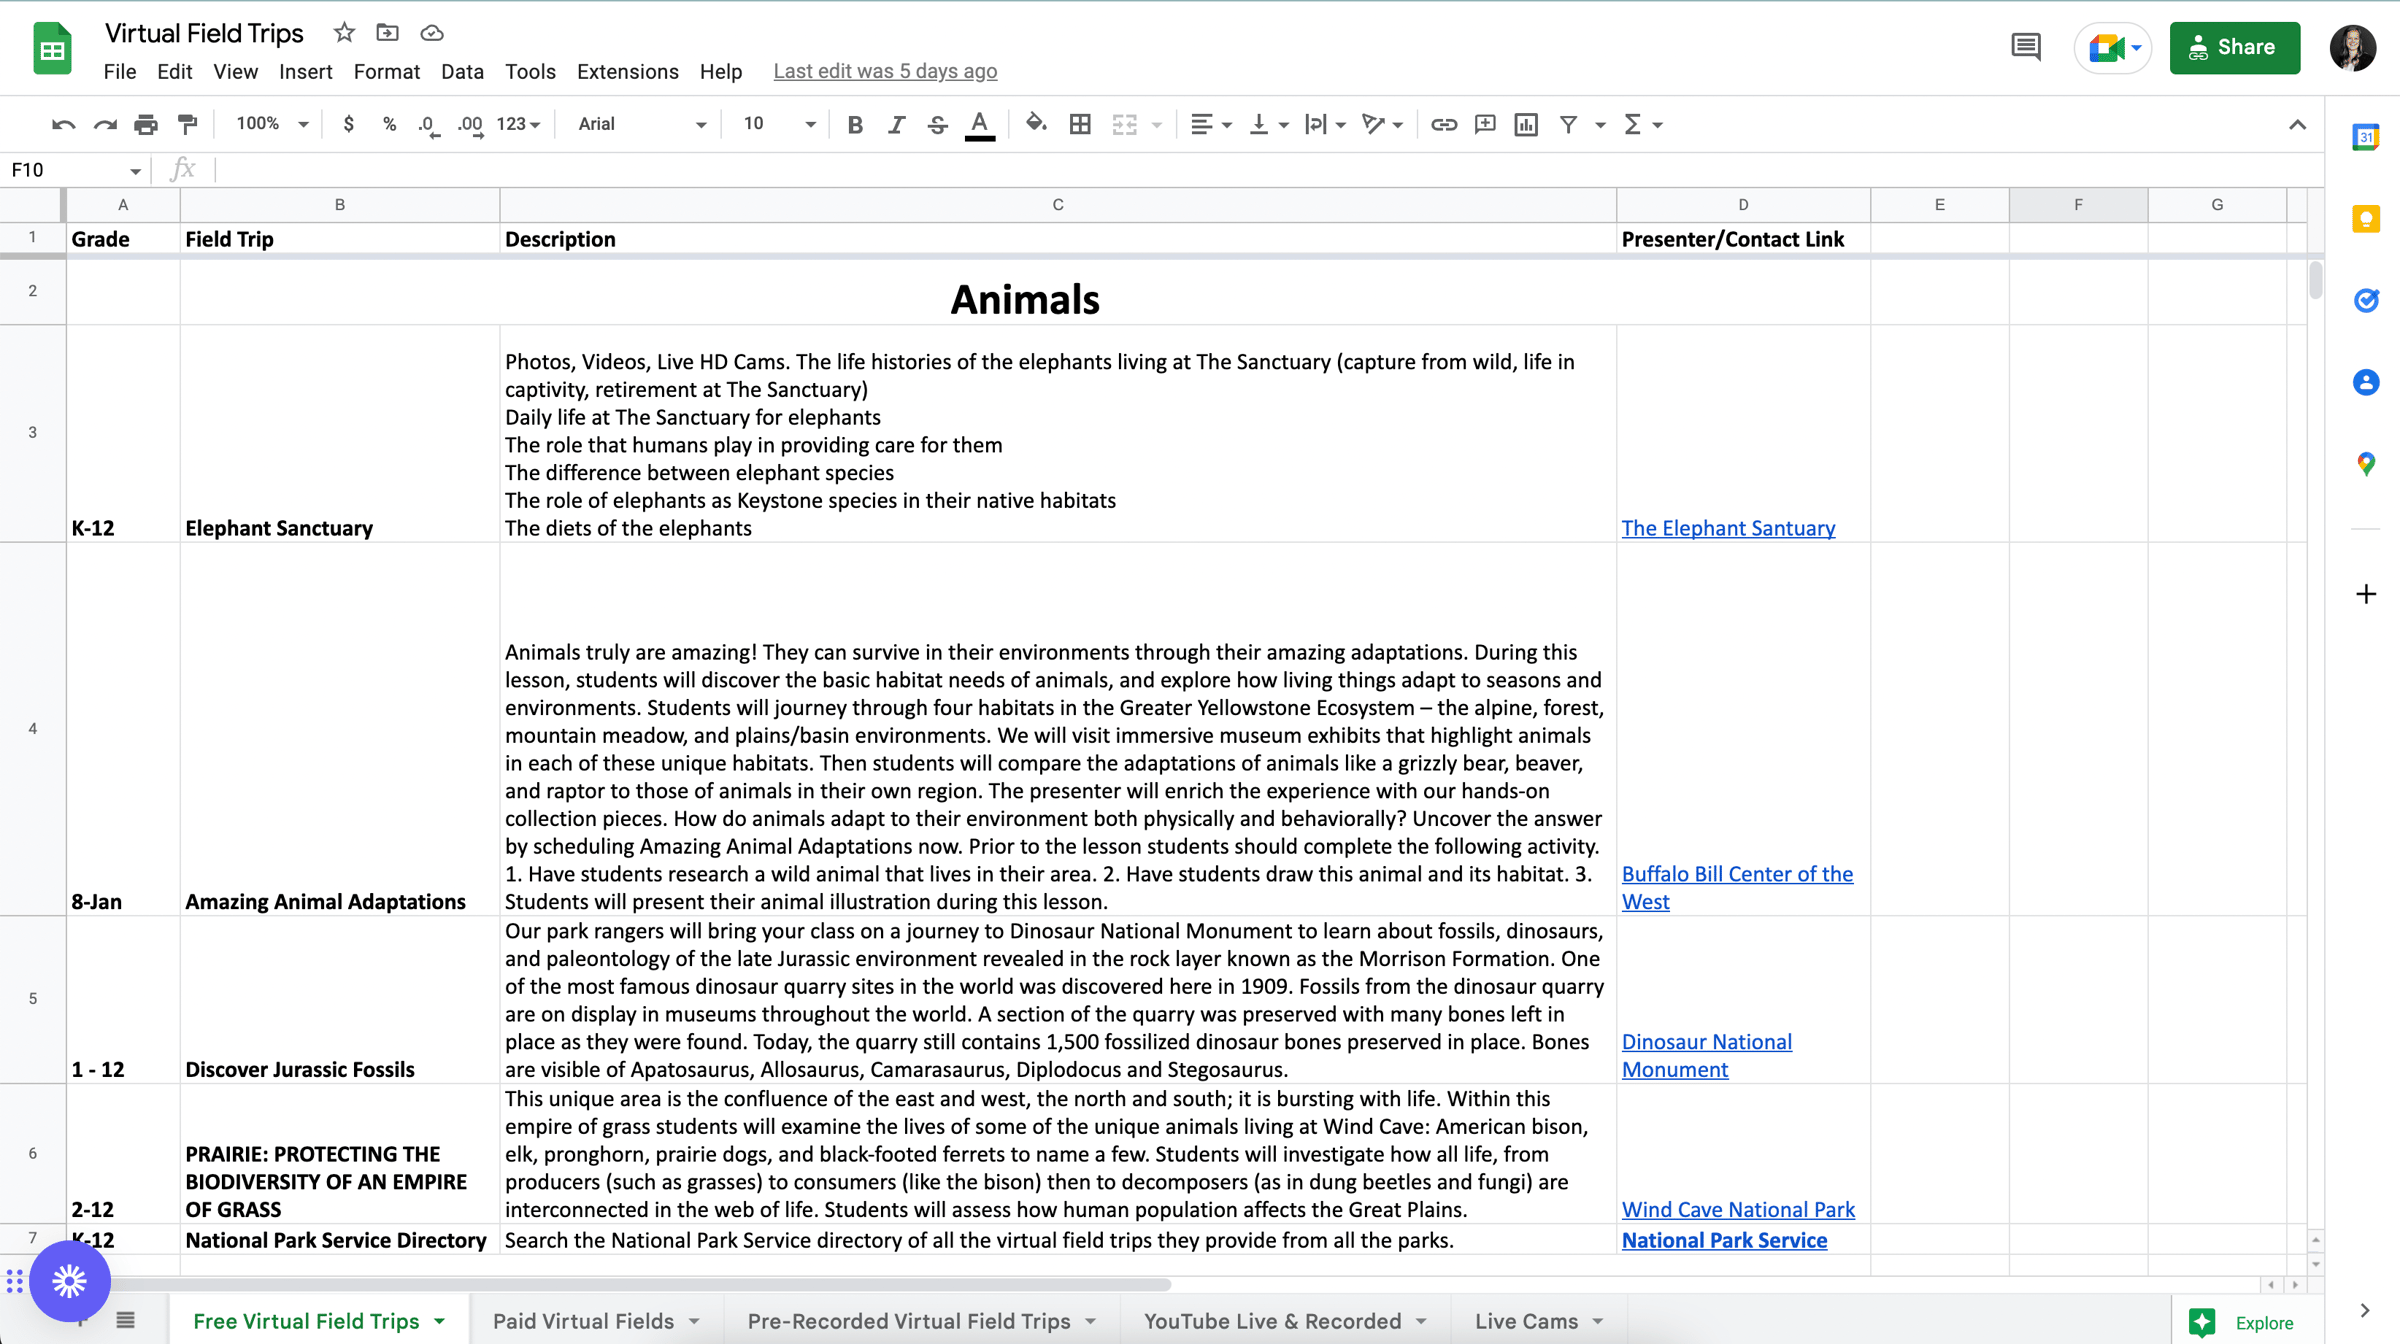Open the comment history icon
Image resolution: width=2400 pixels, height=1344 pixels.
point(2026,47)
